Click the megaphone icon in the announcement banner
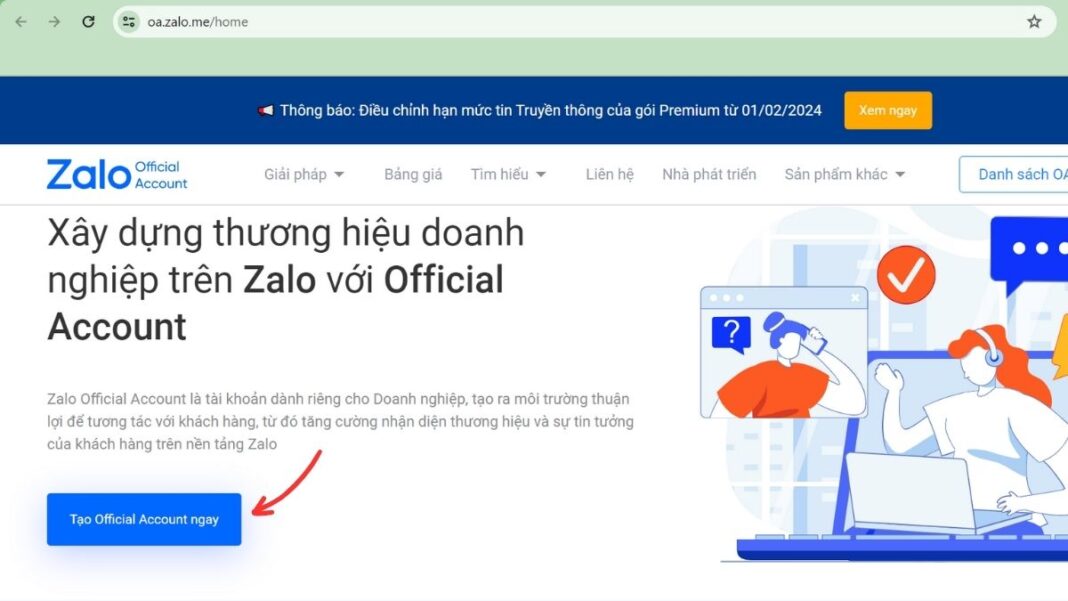The width and height of the screenshot is (1068, 601). pos(262,110)
